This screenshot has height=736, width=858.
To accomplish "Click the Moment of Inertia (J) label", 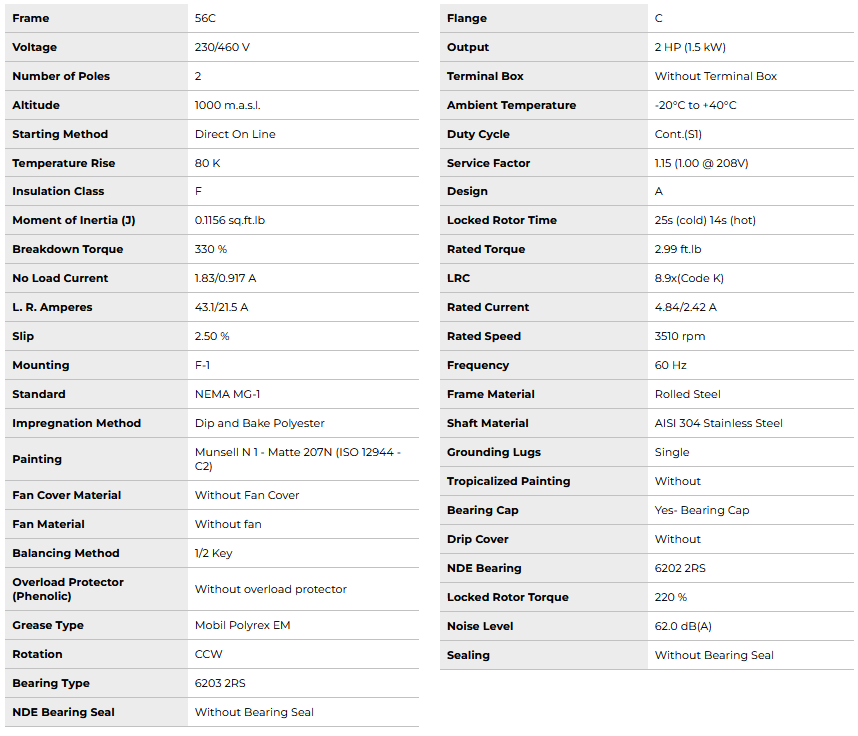I will click(73, 220).
